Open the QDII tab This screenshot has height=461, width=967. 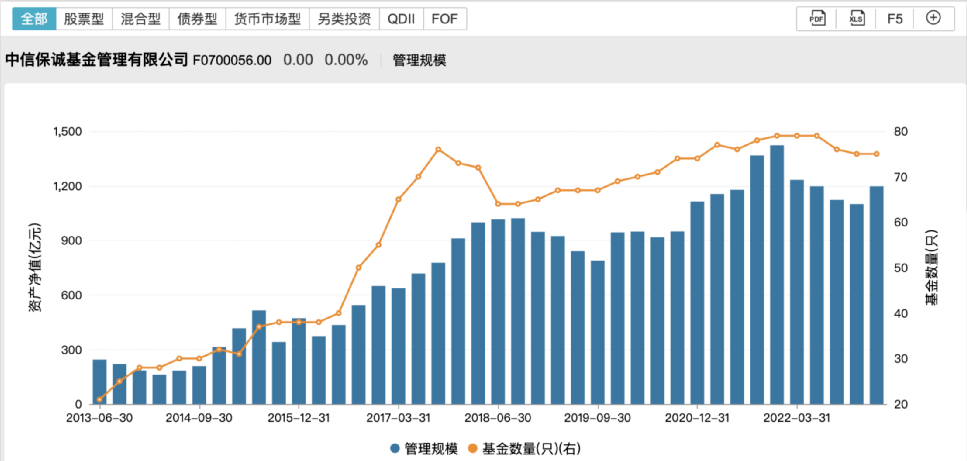click(x=401, y=18)
